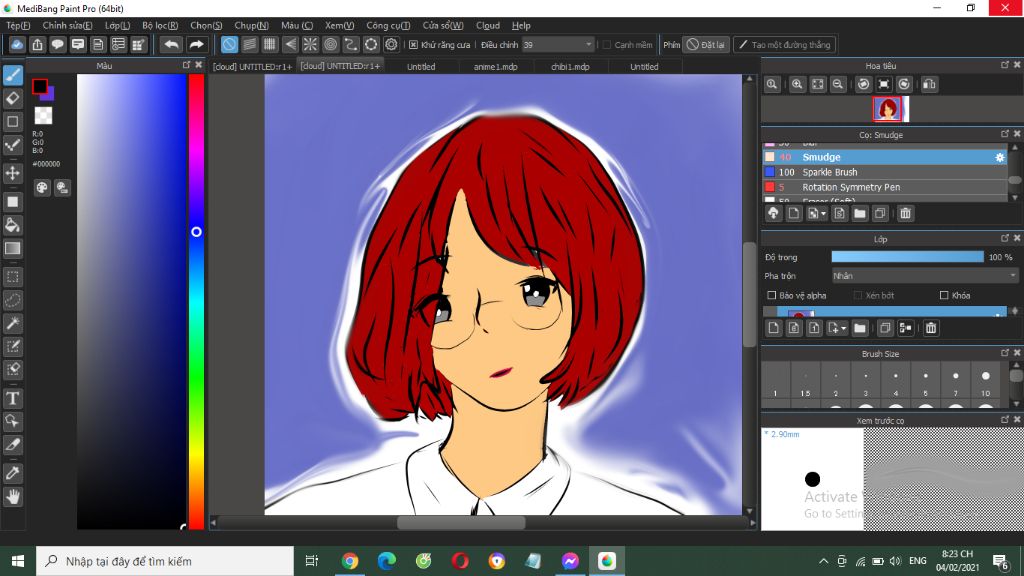Image resolution: width=1024 pixels, height=576 pixels.
Task: Click the Redo arrow in toolbar
Action: [x=196, y=44]
